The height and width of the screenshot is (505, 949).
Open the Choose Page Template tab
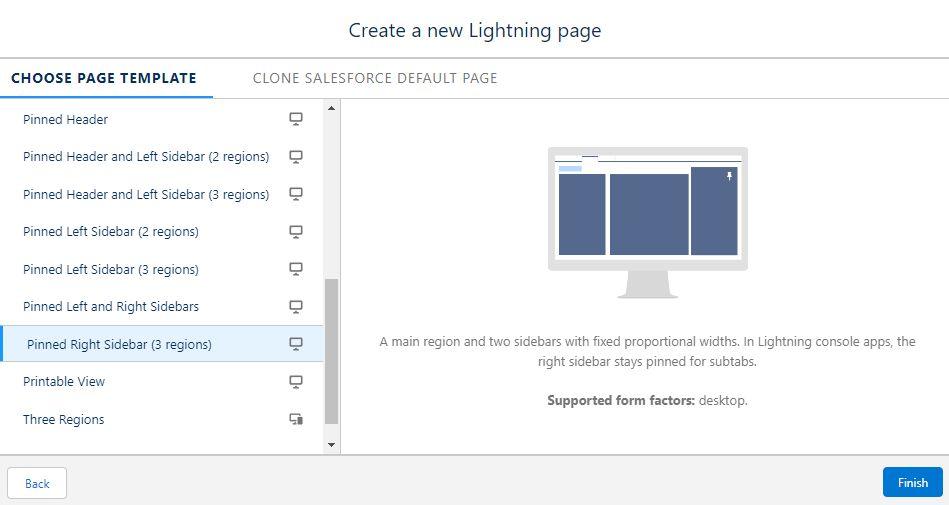click(104, 78)
